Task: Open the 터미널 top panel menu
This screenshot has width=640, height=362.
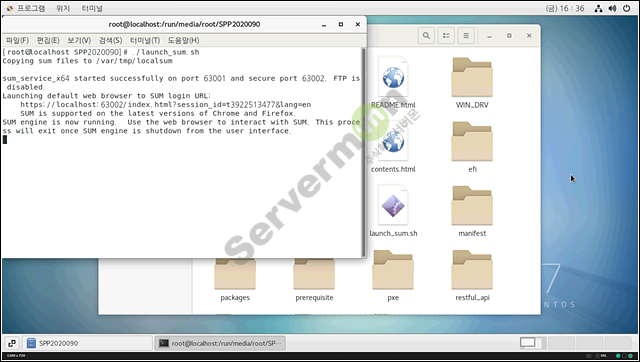Action: point(92,8)
